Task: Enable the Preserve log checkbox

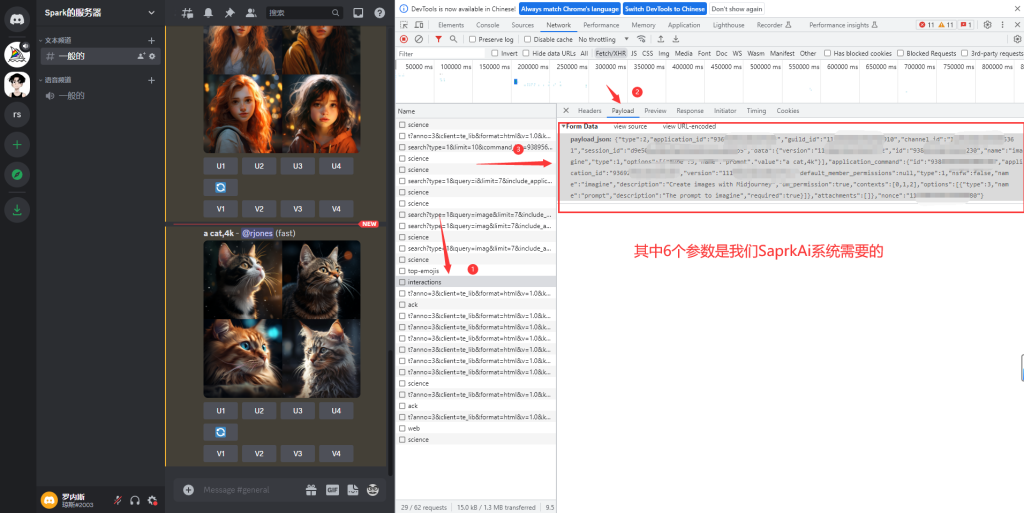Action: [x=472, y=39]
